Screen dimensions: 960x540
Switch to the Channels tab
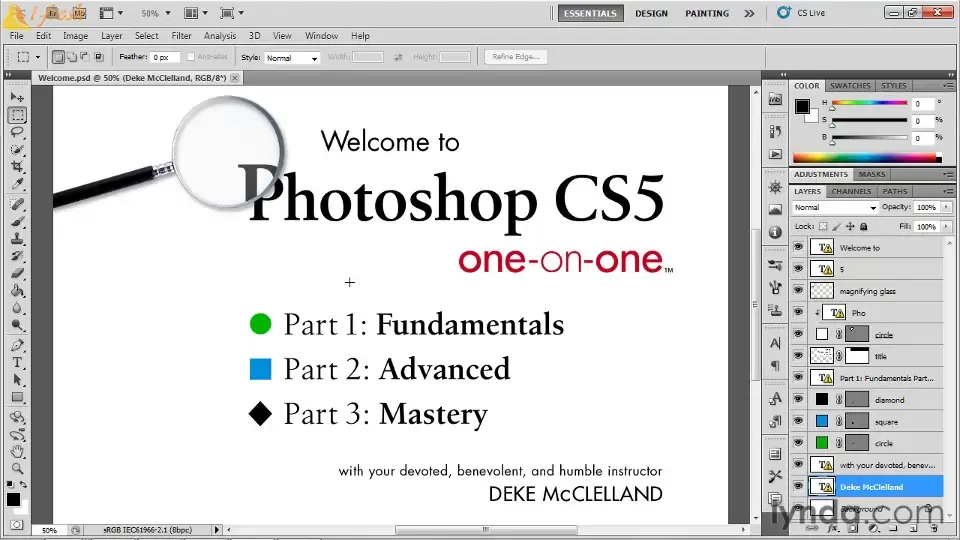pyautogui.click(x=851, y=192)
